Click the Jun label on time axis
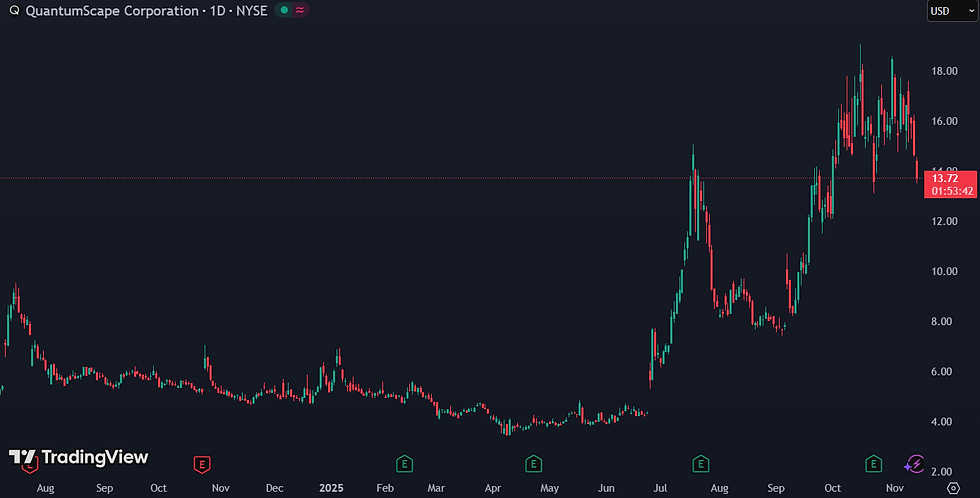This screenshot has height=498, width=980. tap(606, 488)
